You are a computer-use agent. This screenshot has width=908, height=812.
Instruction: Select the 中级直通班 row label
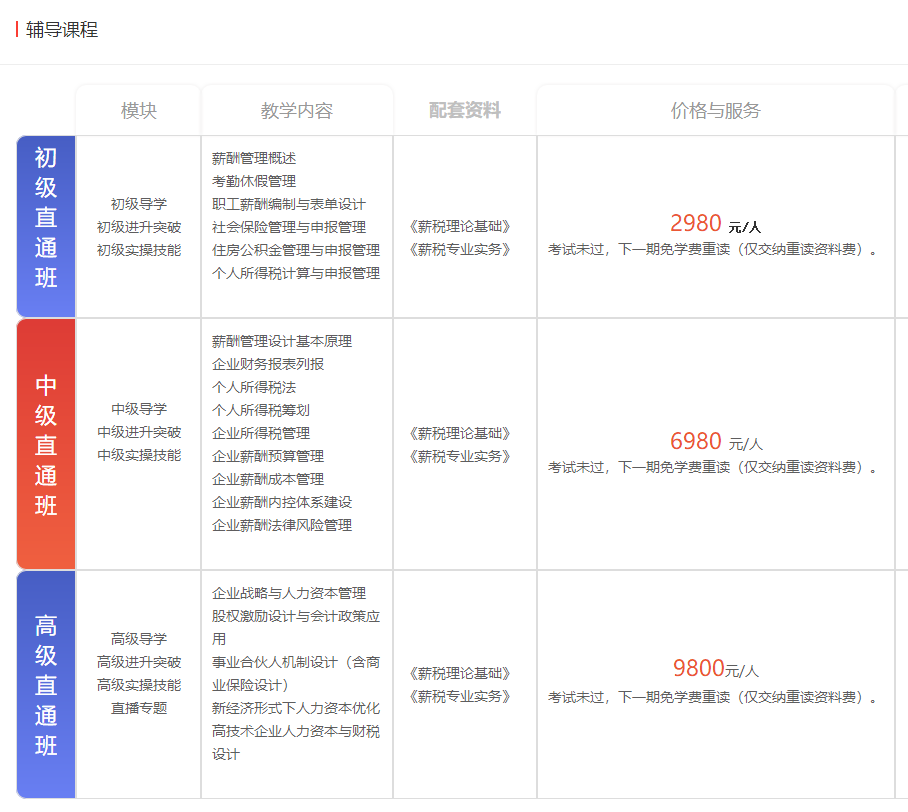click(x=46, y=444)
